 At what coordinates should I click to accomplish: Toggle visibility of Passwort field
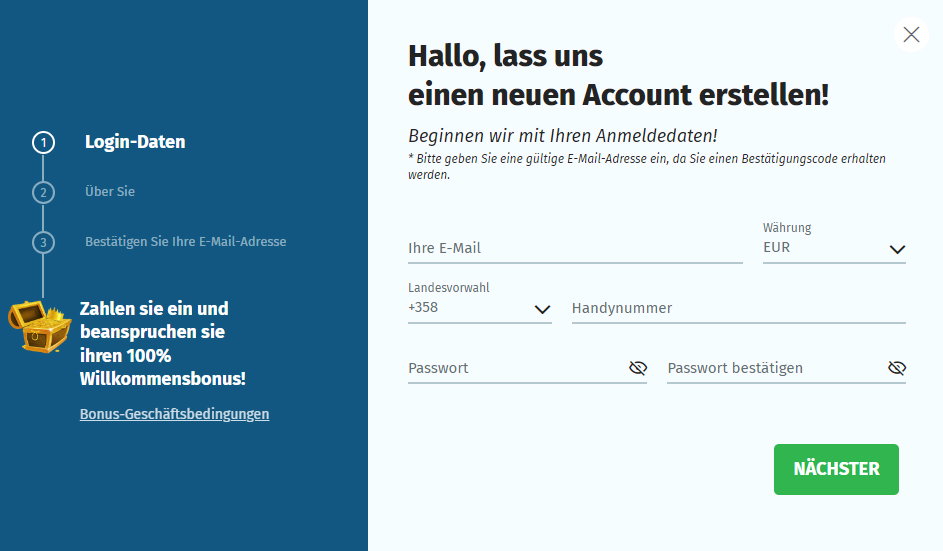tap(638, 369)
